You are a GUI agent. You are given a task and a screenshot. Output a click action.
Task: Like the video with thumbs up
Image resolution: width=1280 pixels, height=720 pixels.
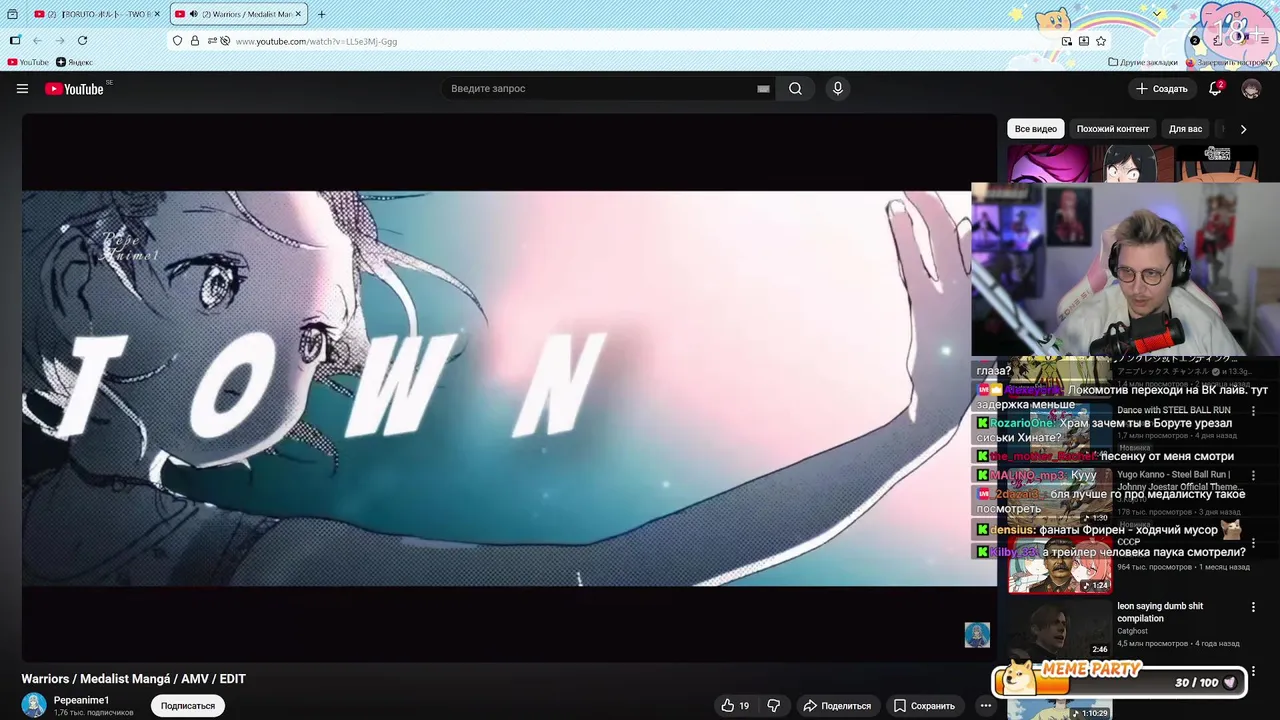736,706
